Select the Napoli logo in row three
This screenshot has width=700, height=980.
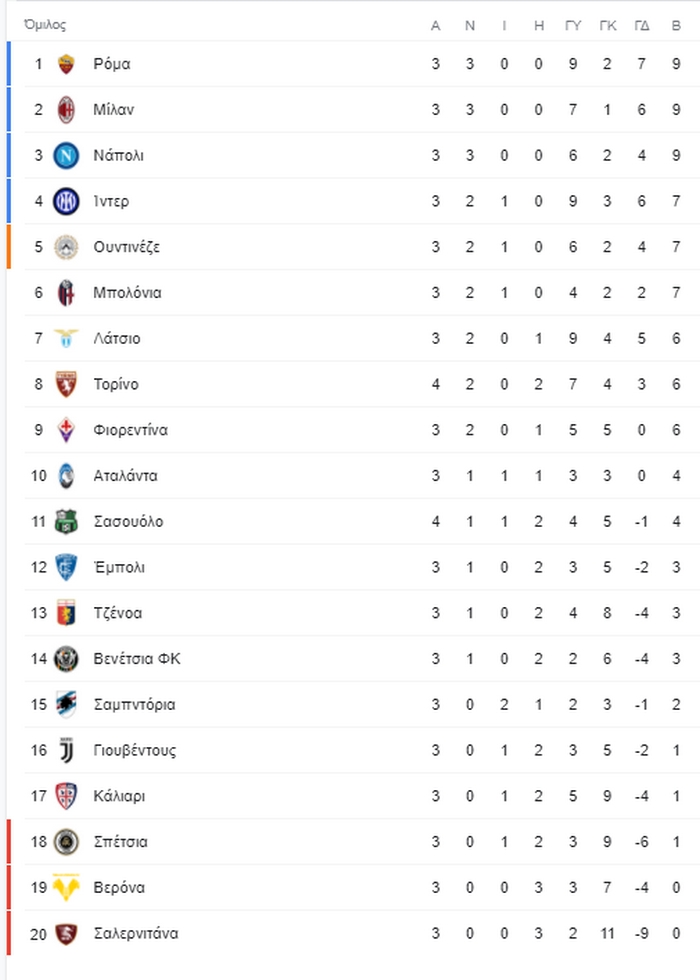coord(66,155)
